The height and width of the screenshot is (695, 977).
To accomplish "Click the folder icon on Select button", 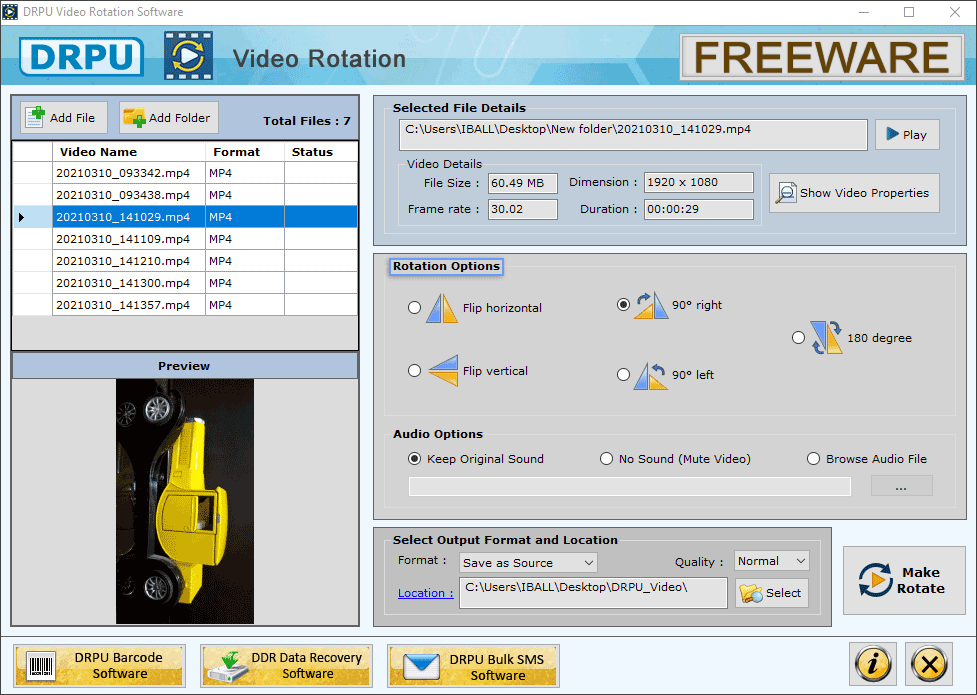I will coord(751,593).
